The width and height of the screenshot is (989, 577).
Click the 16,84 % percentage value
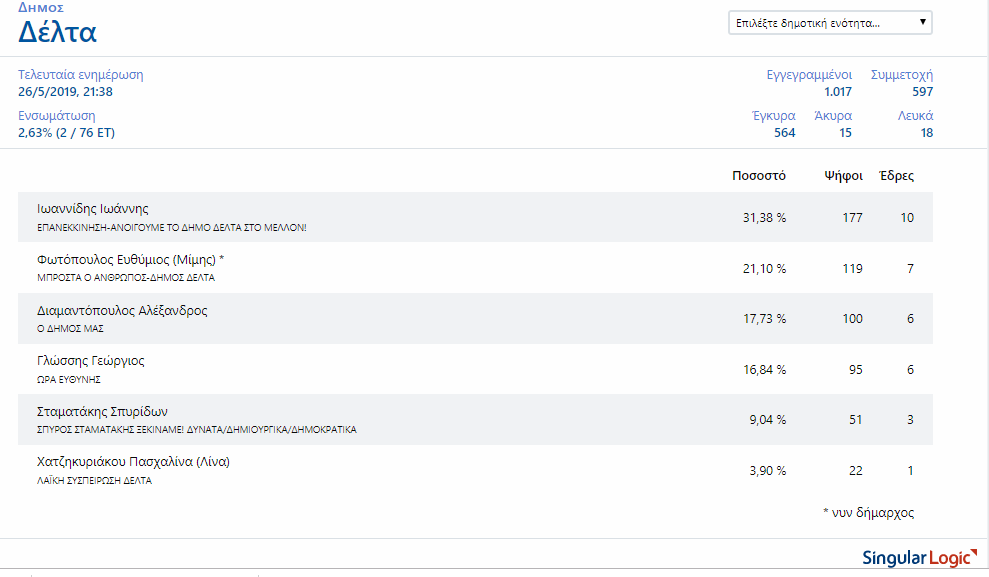(x=764, y=370)
